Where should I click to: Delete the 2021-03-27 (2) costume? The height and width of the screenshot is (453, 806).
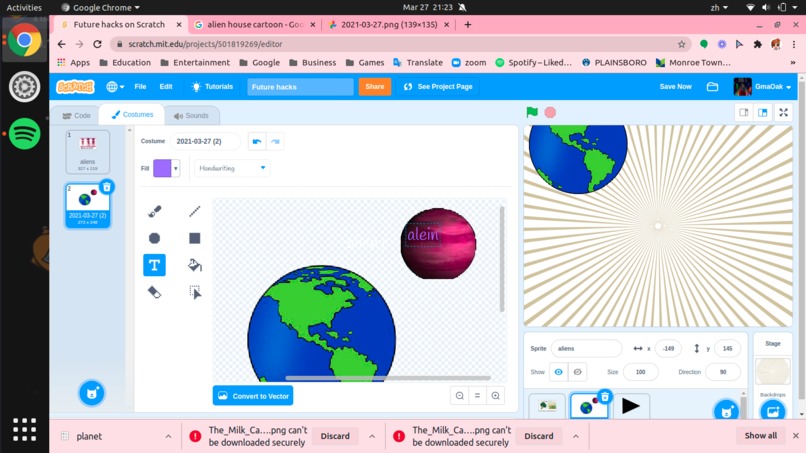point(106,187)
